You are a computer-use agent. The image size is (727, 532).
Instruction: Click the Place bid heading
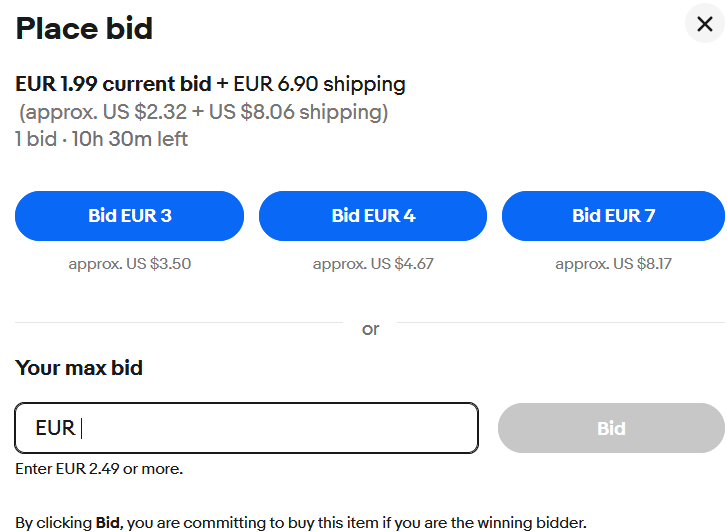pos(84,28)
